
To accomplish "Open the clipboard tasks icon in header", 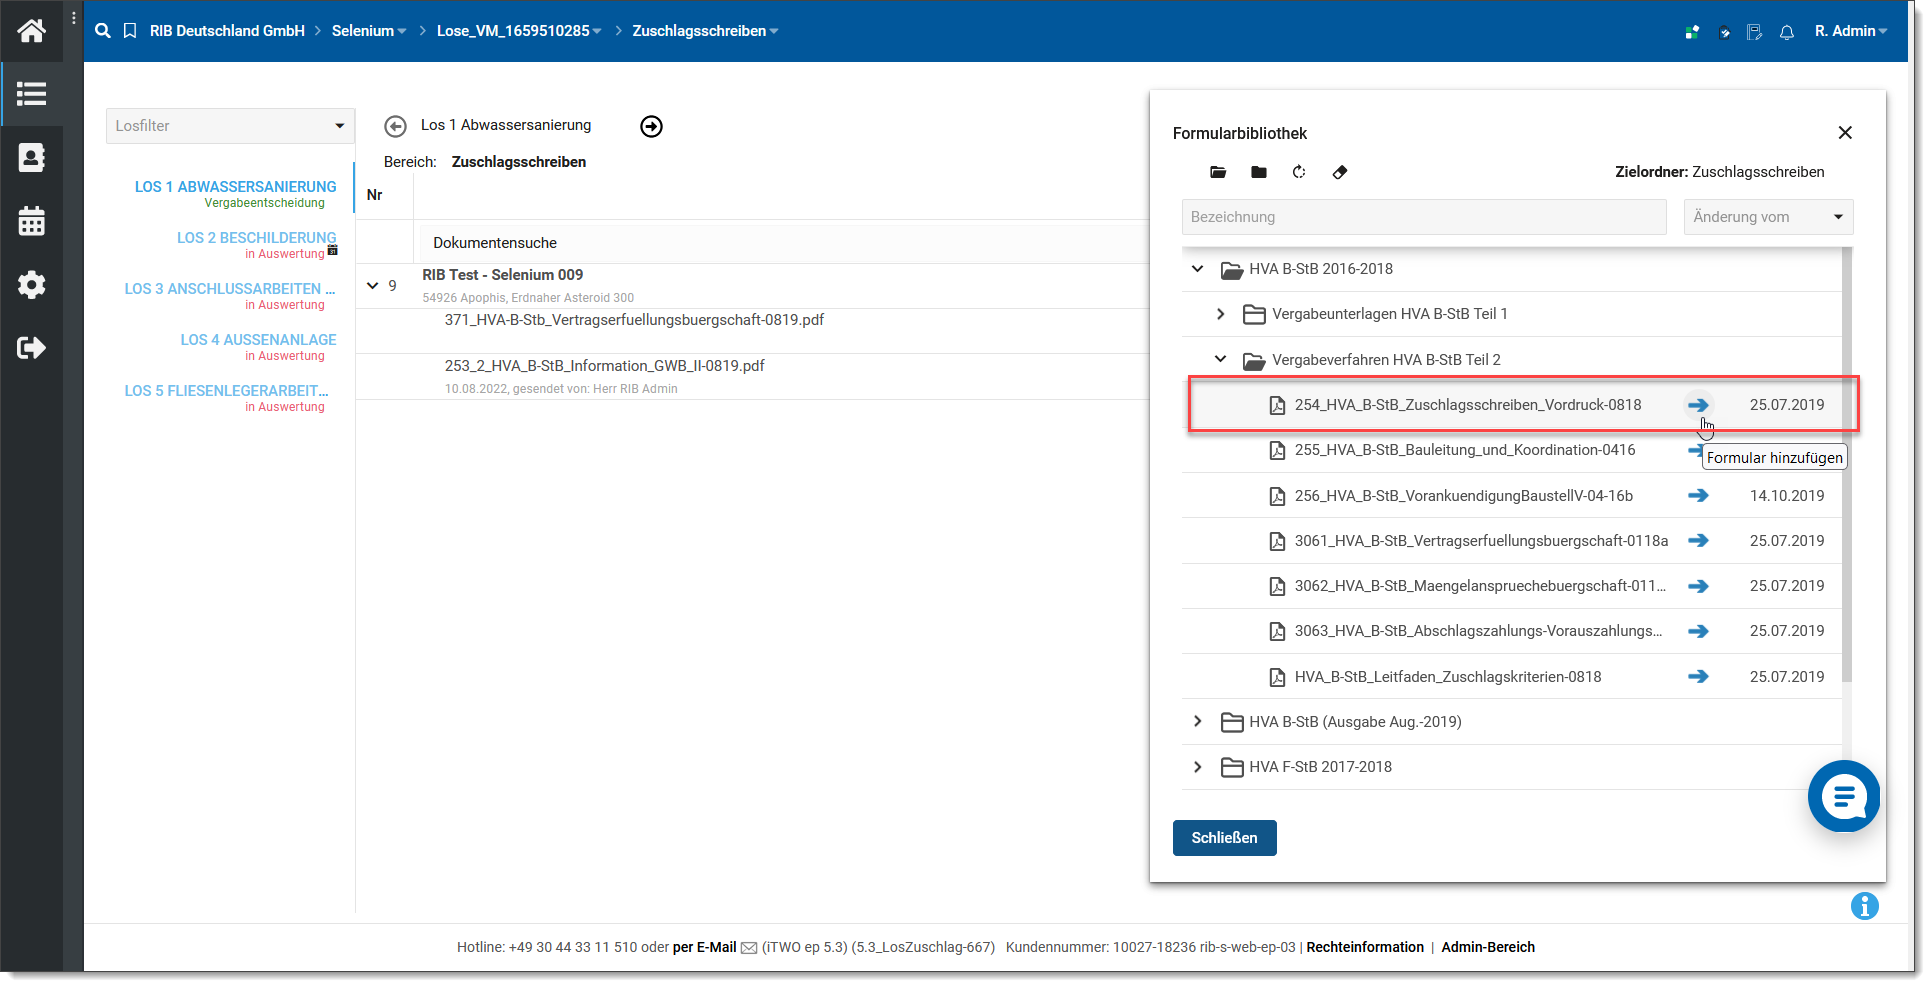I will 1724,32.
